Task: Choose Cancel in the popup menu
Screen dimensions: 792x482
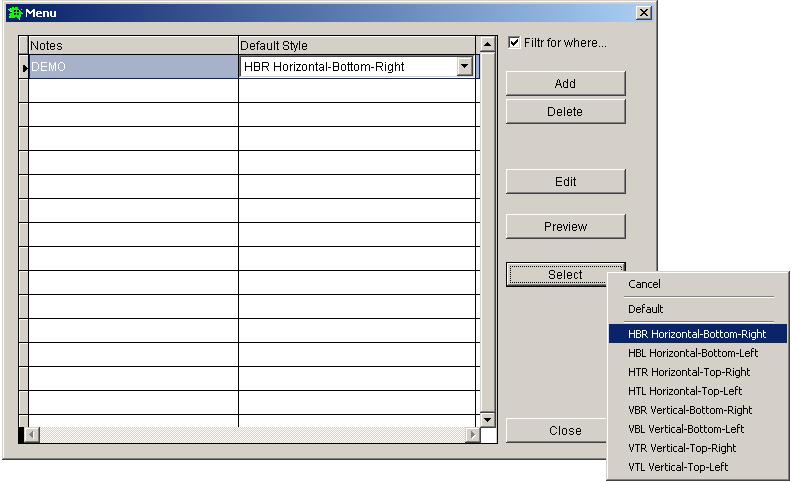Action: pos(645,285)
